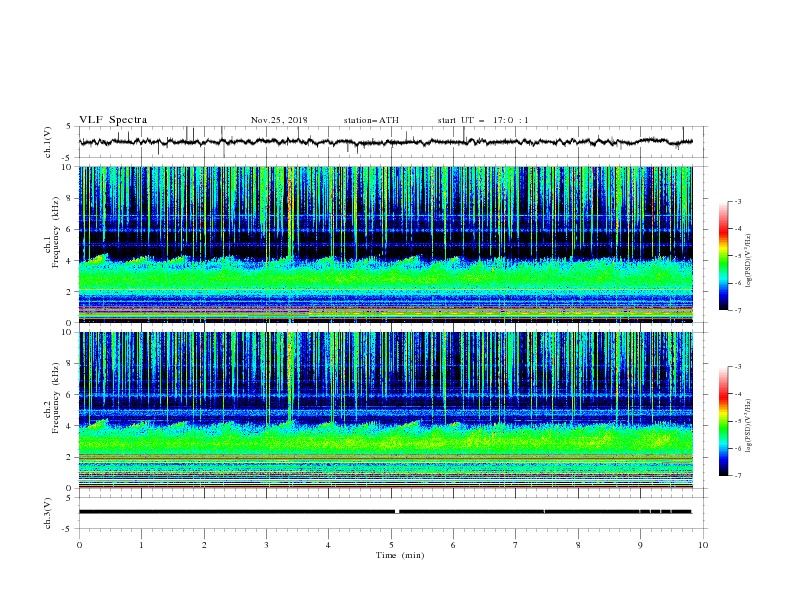
Task: Click the ch.2 colorbar tick label "-7"
Action: click(737, 475)
